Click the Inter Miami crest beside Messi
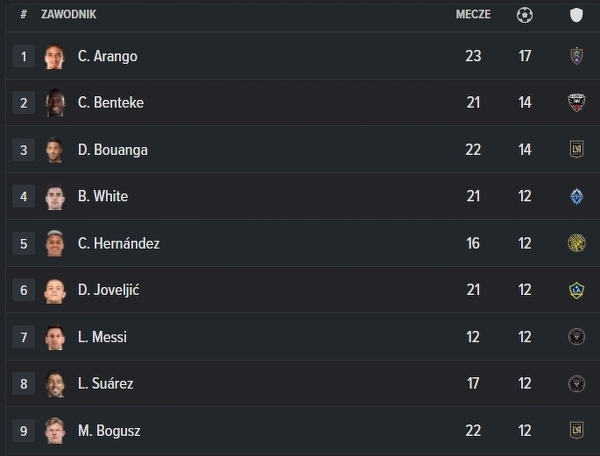 pyautogui.click(x=575, y=337)
